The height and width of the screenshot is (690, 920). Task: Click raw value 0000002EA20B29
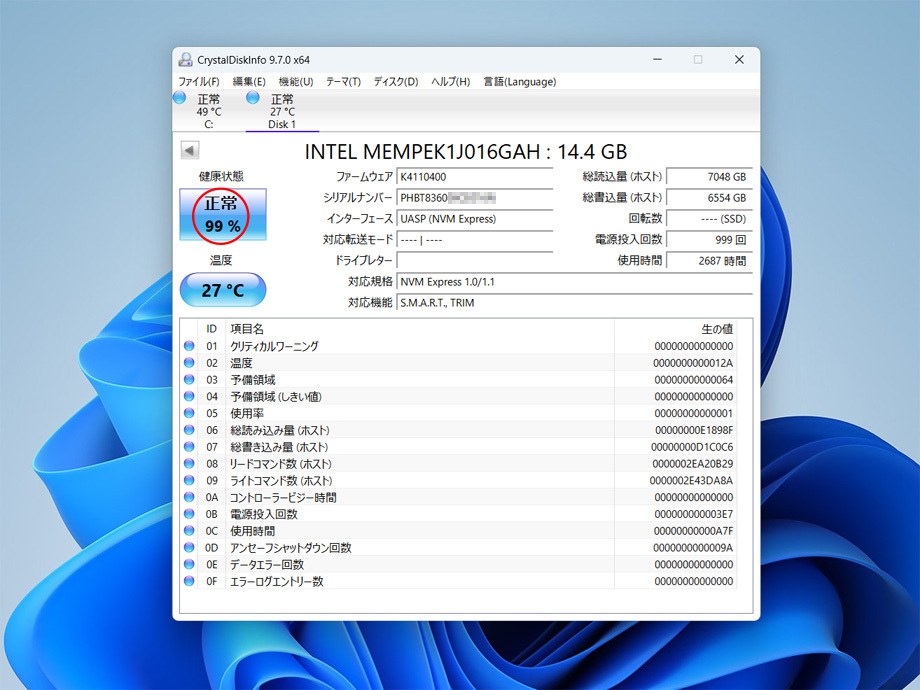(x=693, y=464)
